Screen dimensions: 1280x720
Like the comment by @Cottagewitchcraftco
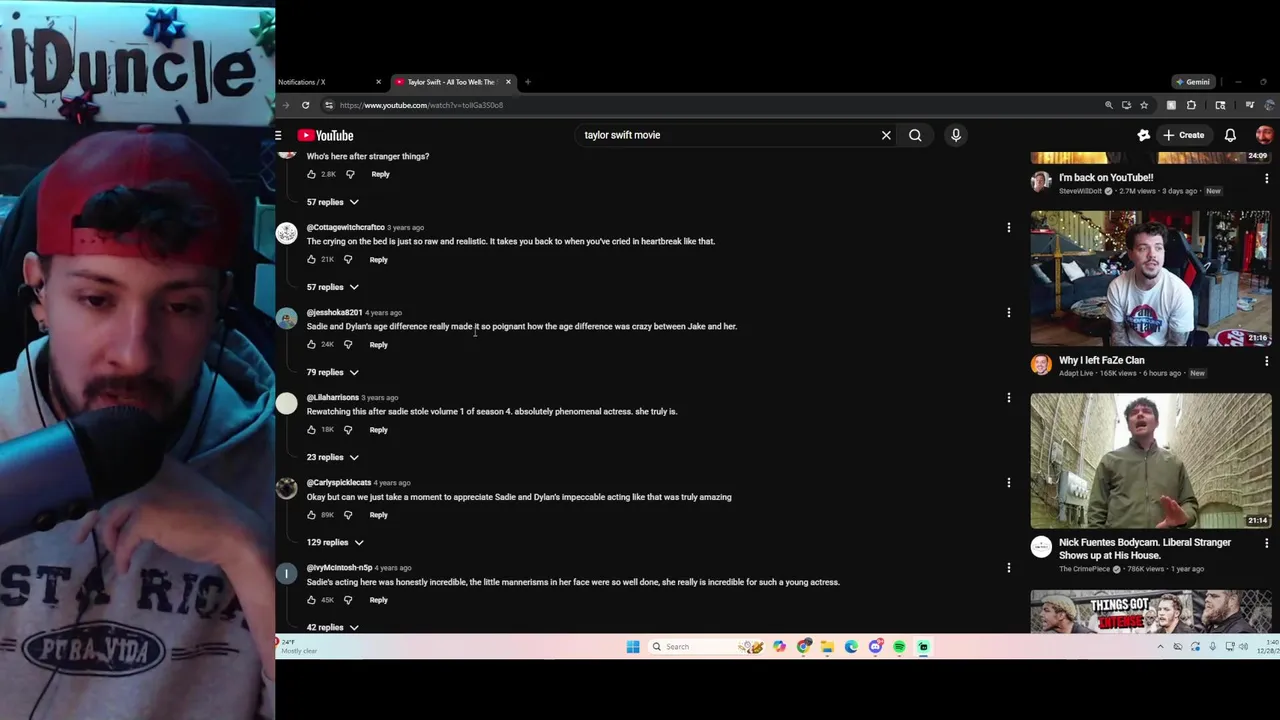point(311,259)
